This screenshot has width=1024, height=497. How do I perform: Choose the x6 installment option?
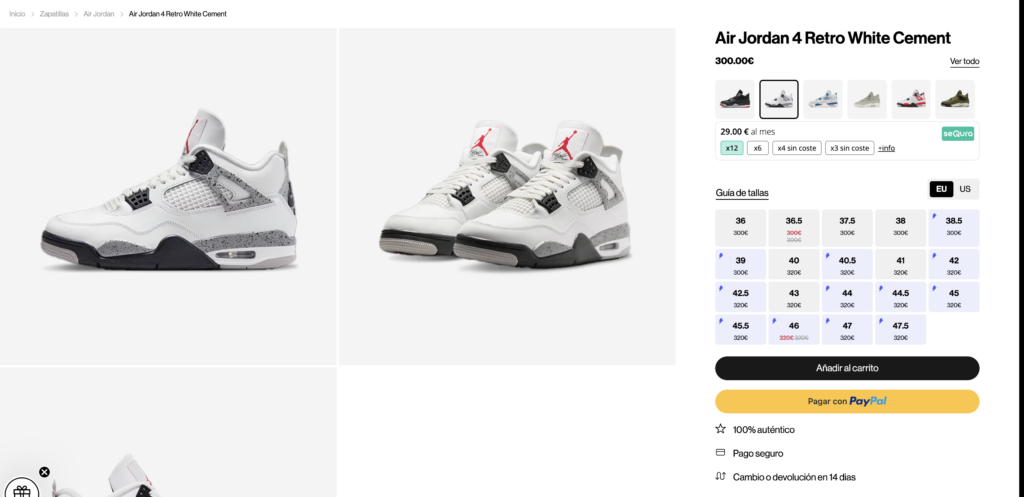point(758,148)
